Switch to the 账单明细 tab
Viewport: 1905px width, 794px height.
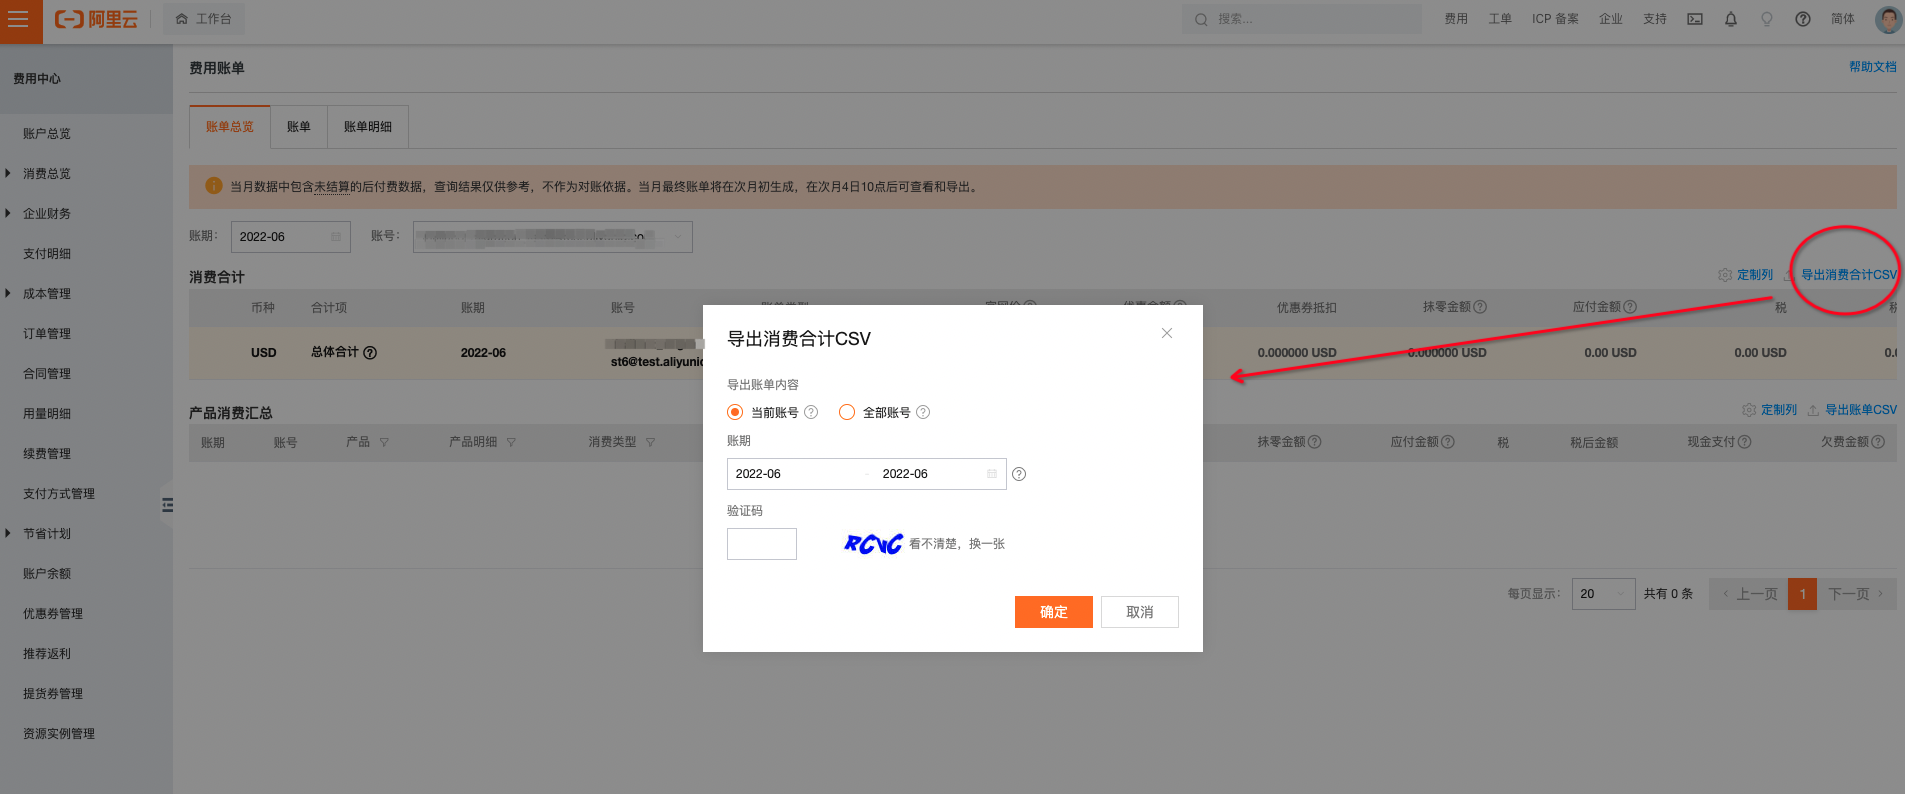pos(368,127)
